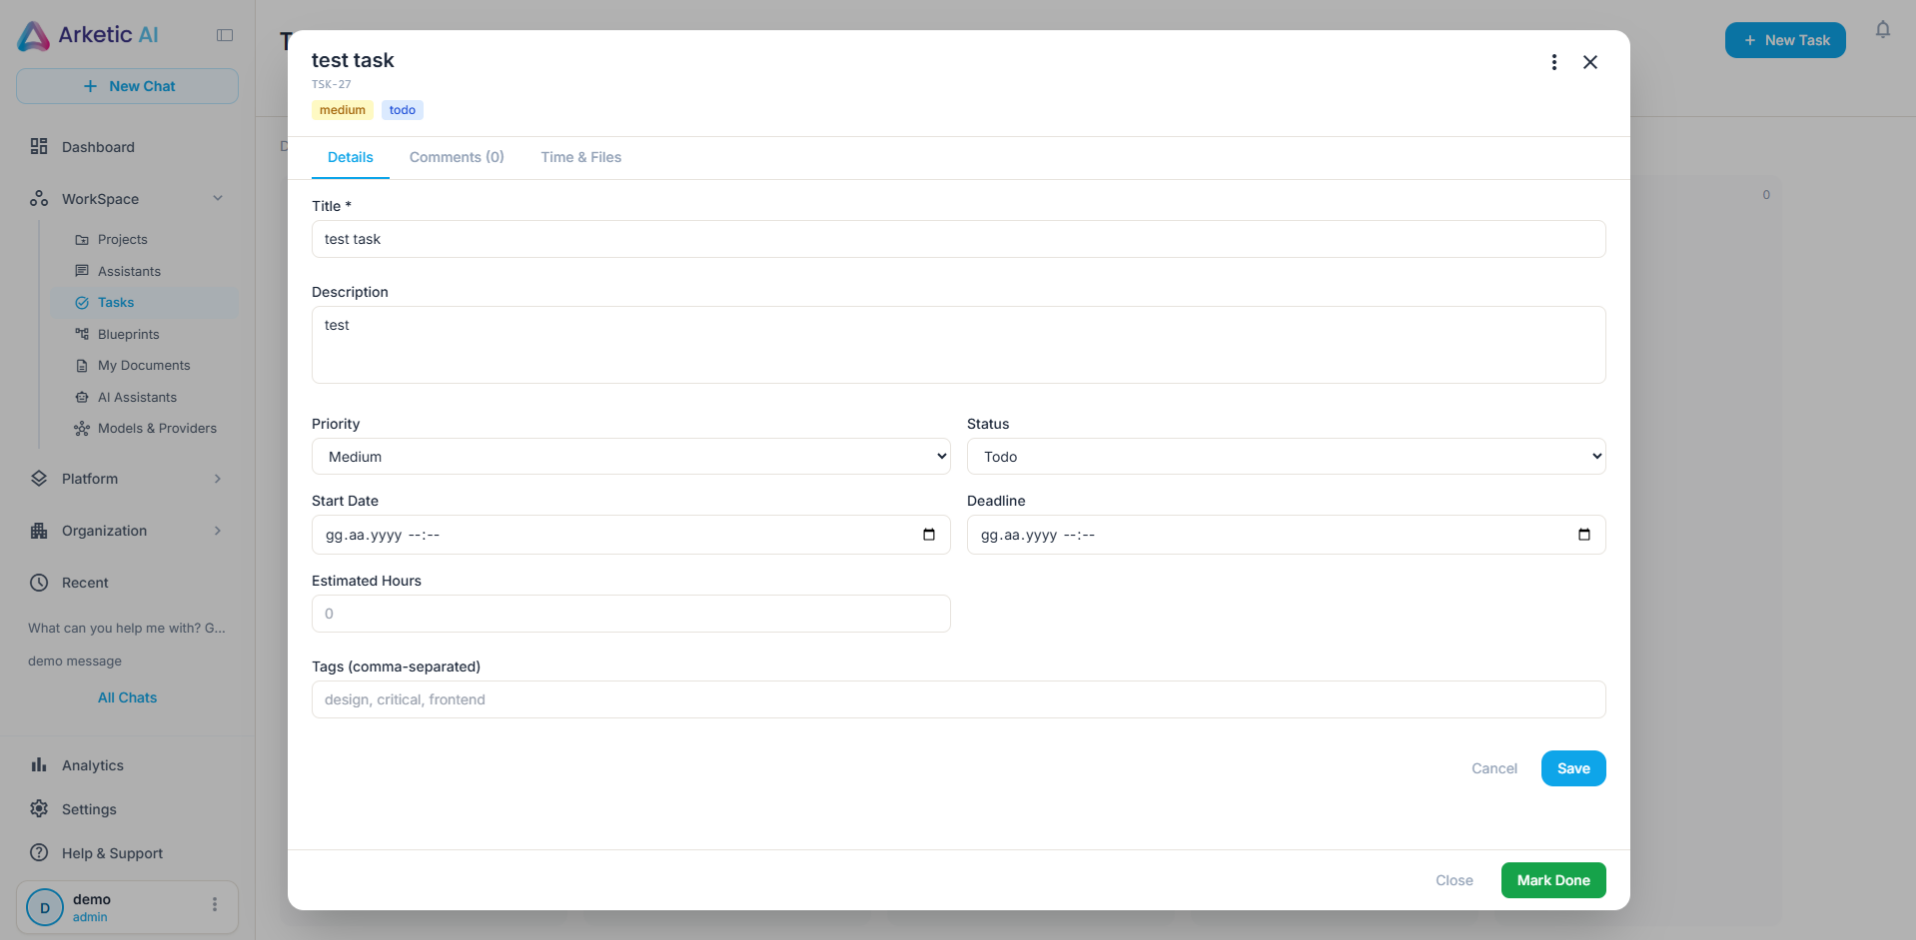The width and height of the screenshot is (1916, 940).
Task: Click the WorkSpace nodes icon
Action: pos(39,199)
